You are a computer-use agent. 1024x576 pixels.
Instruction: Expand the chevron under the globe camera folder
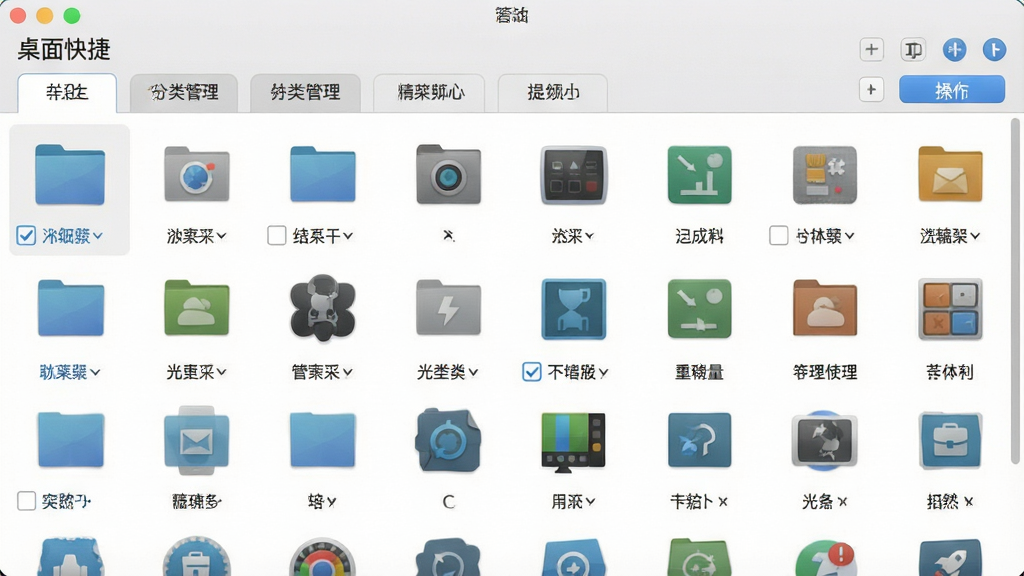(222, 236)
